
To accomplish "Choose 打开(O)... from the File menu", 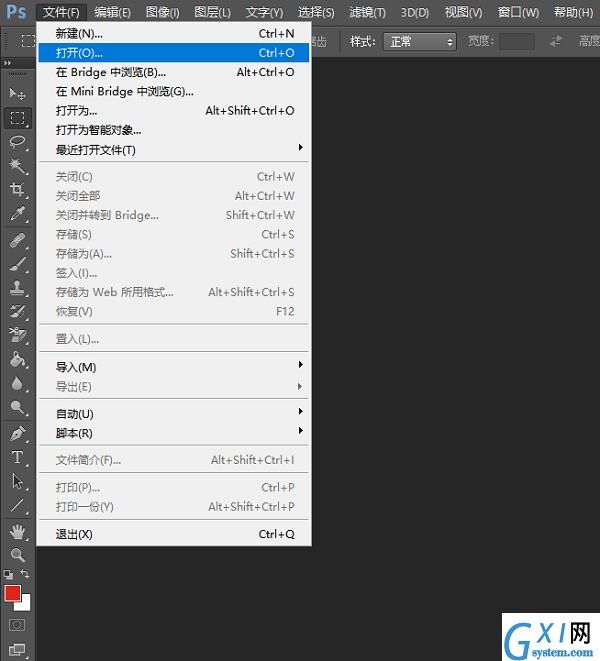I will [x=173, y=53].
